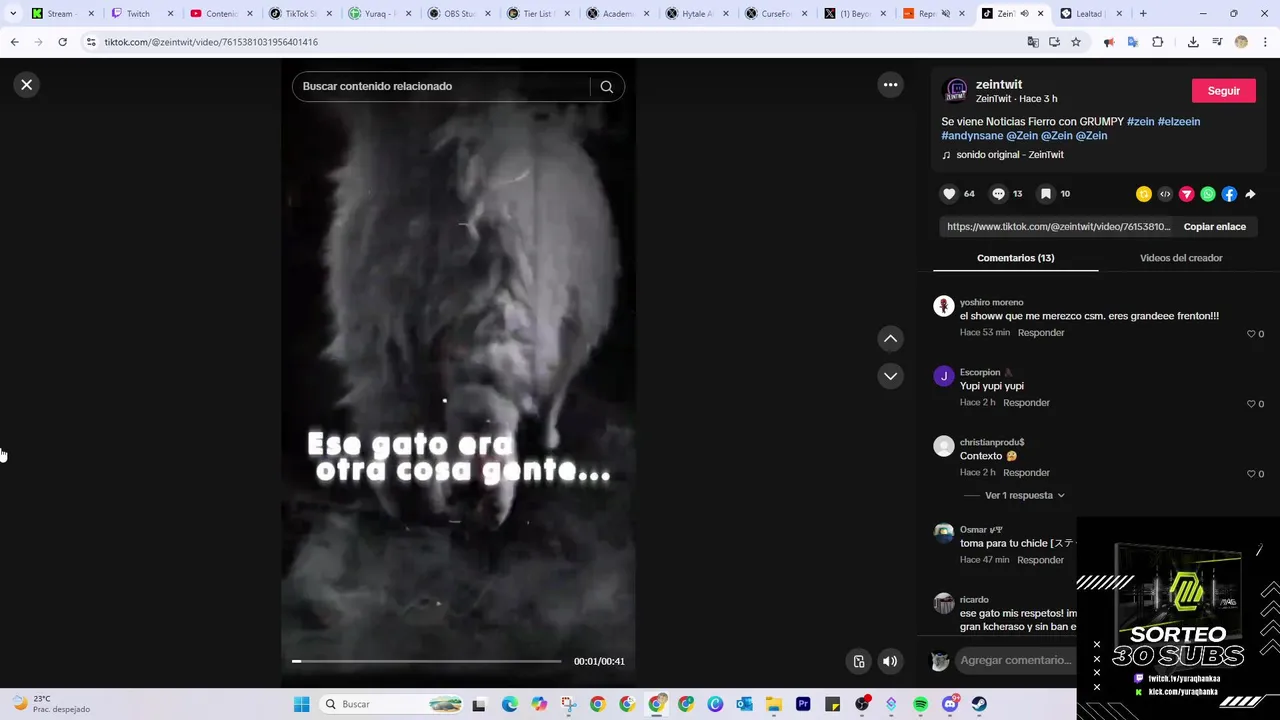Switch to 'Videos del creador' tab

click(x=1181, y=258)
